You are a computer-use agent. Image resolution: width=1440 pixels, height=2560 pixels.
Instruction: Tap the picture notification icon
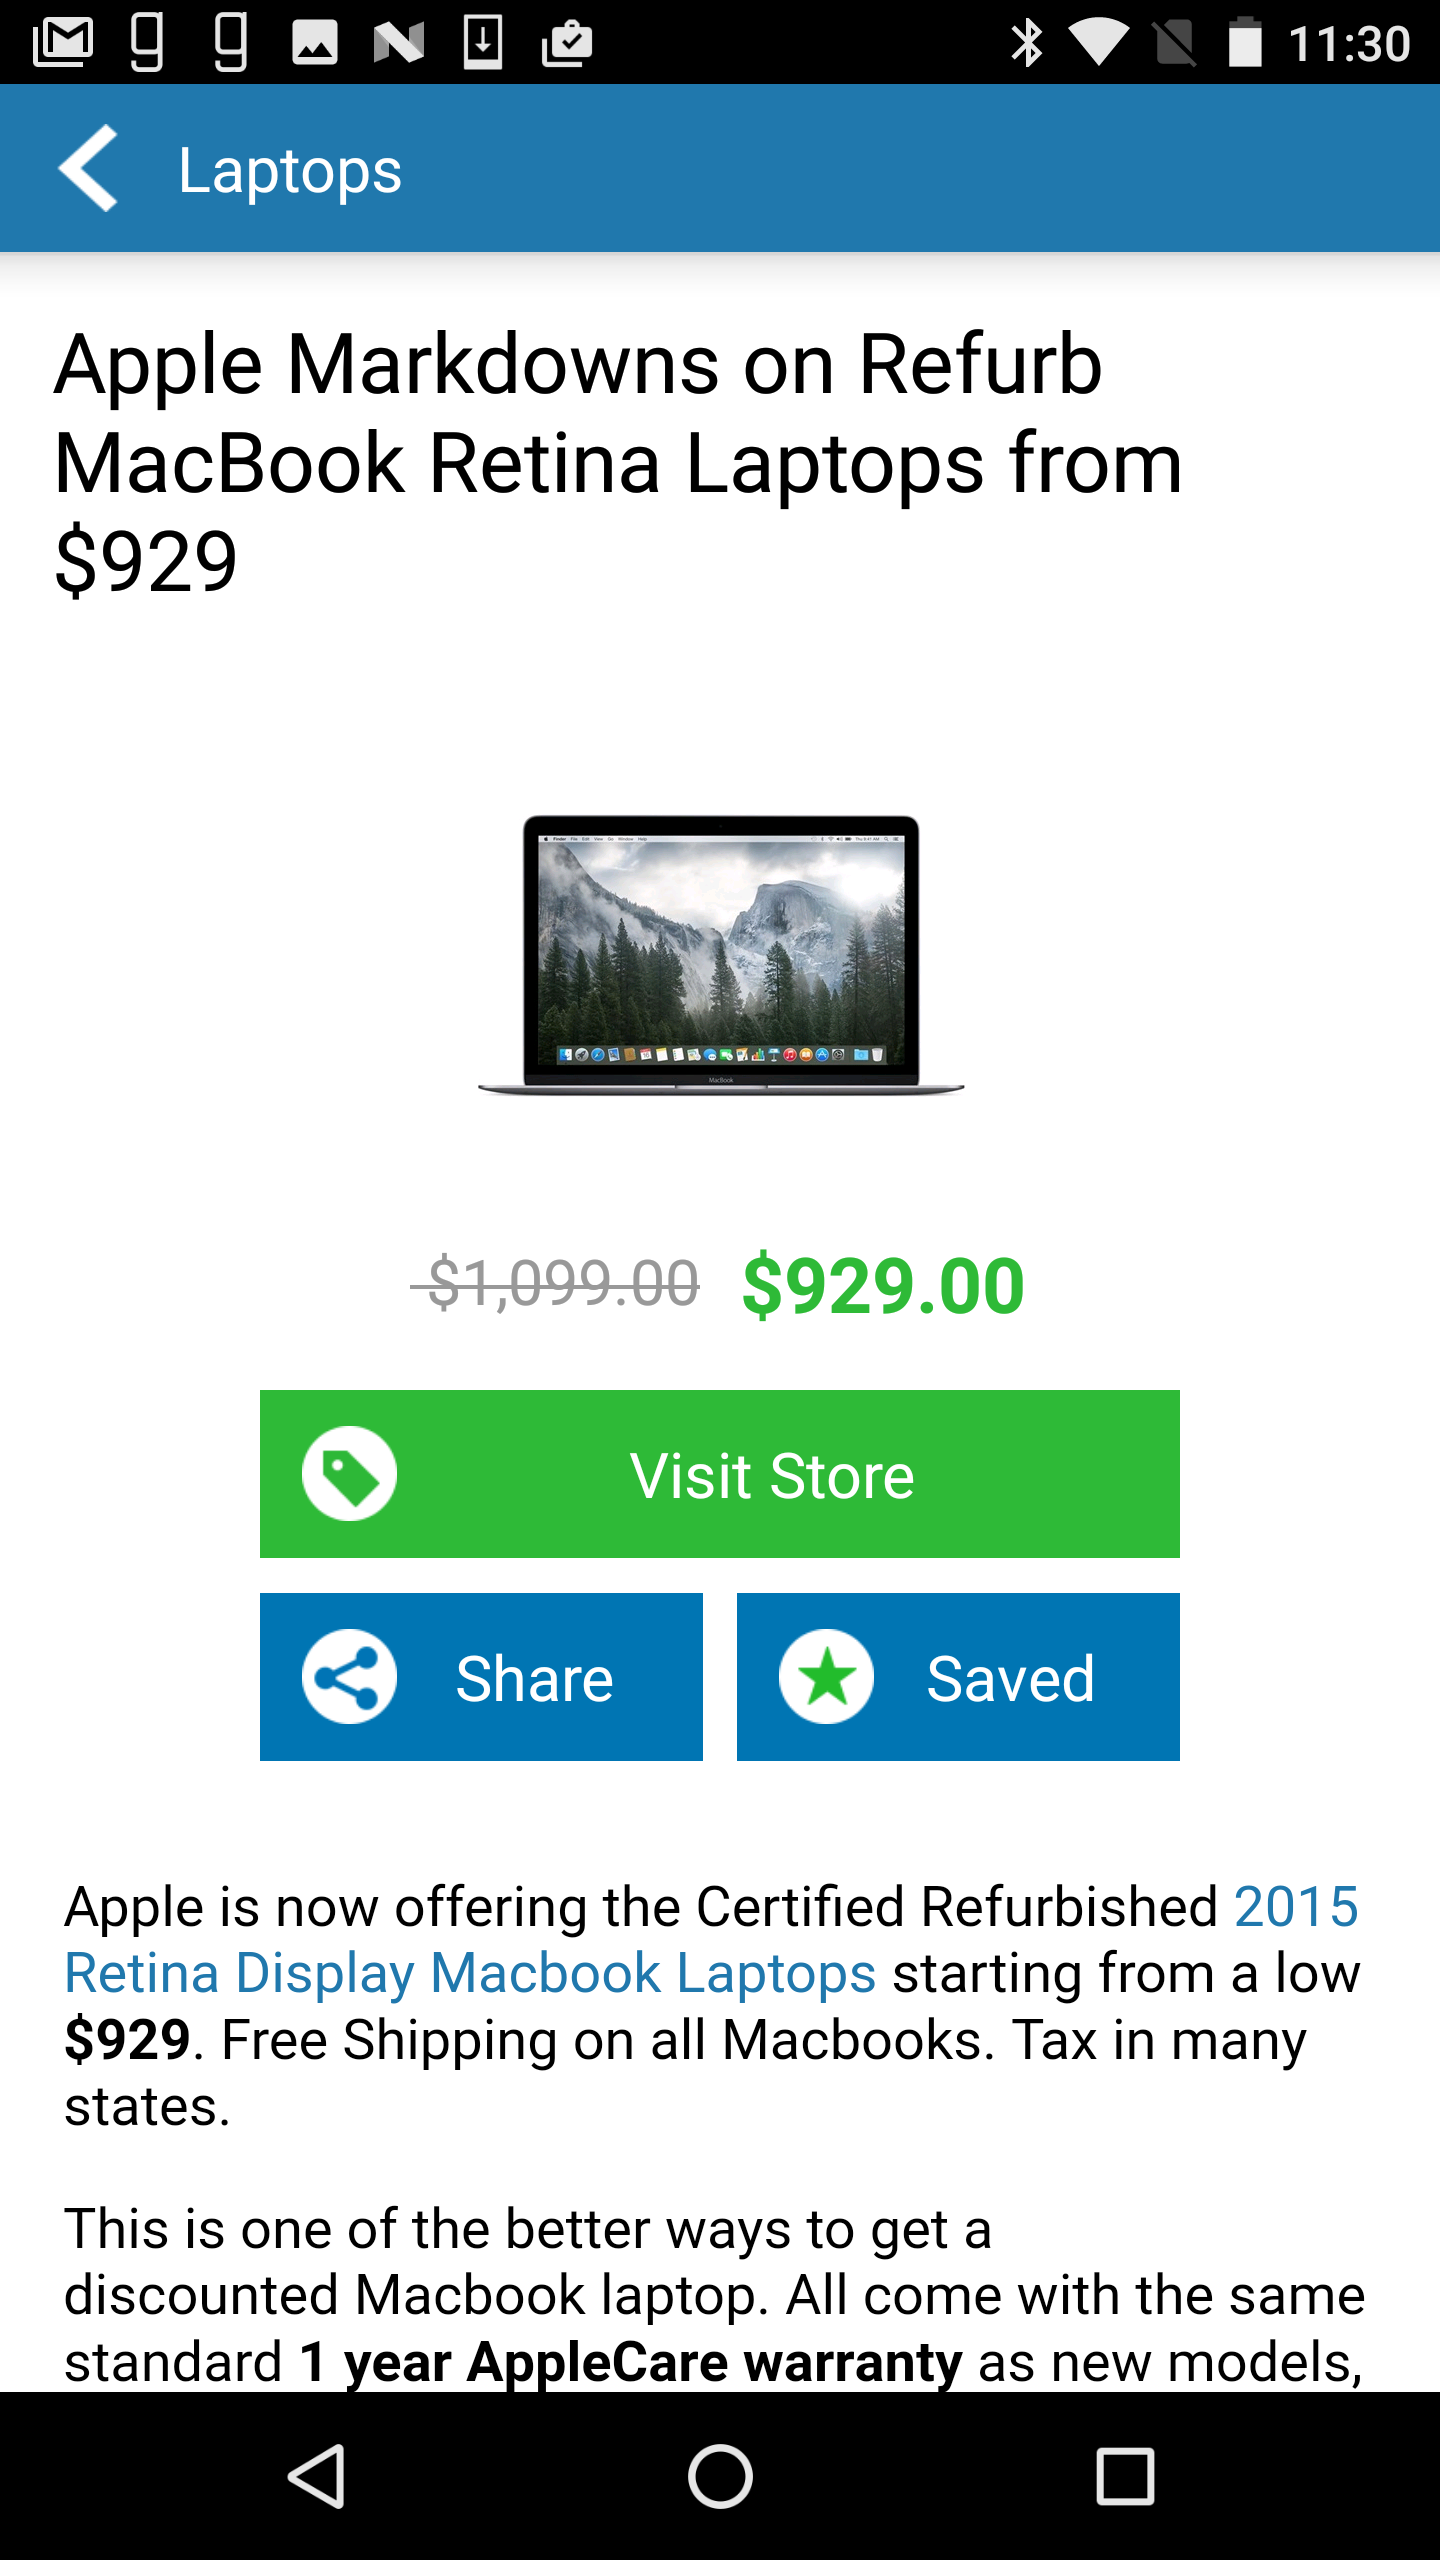pos(315,44)
